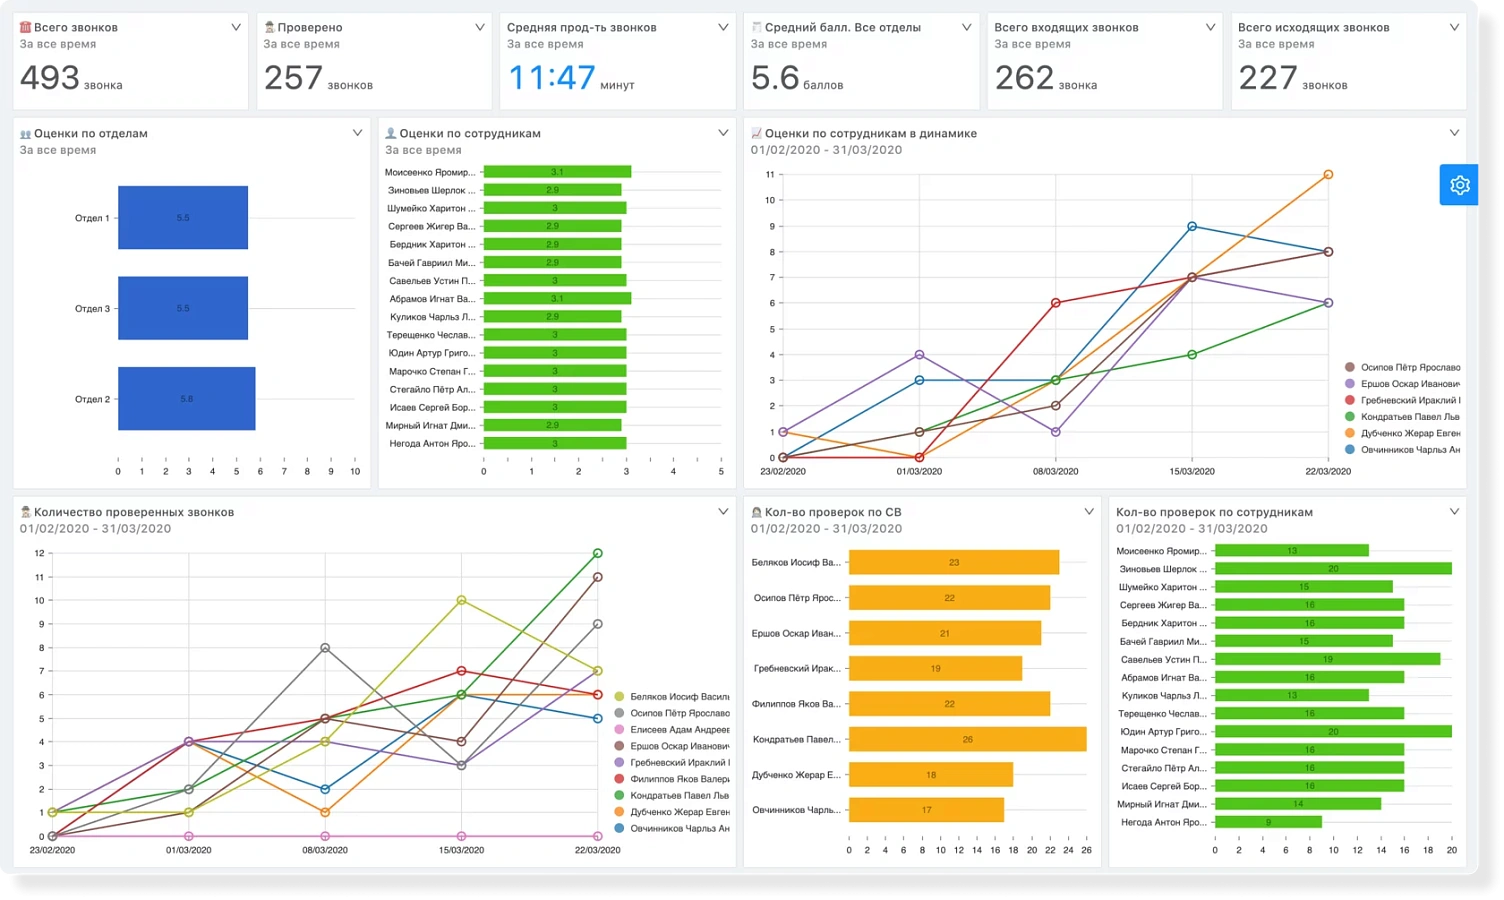The height and width of the screenshot is (900, 1504).
Task: Click the green data point at 12 in checked-calls chart
Action: click(x=598, y=553)
